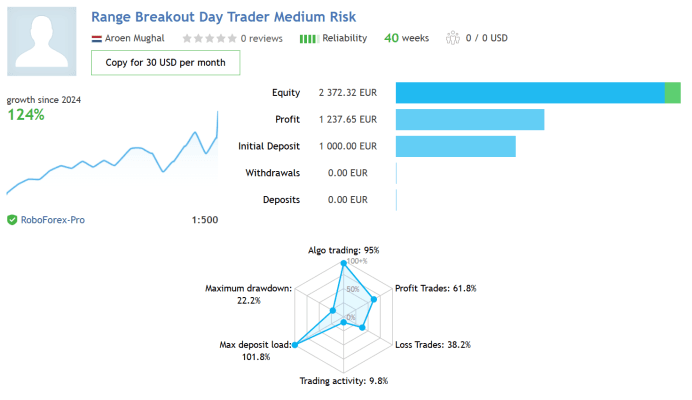
Task: Click the Profit bar
Action: click(470, 120)
